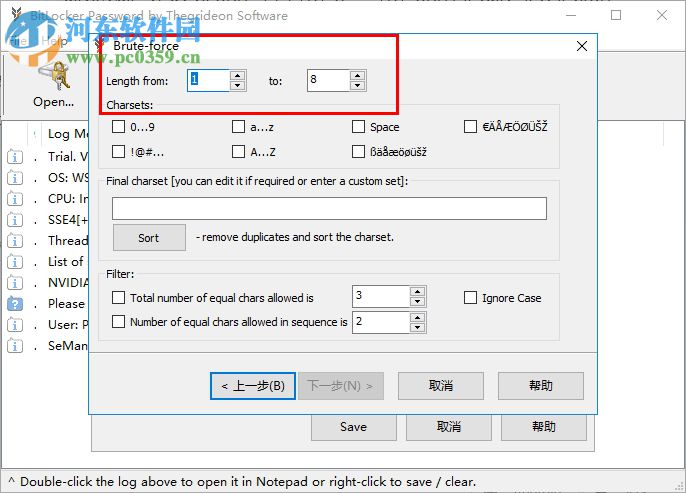Screen dimensions: 686x493
Task: Enable the a...z lowercase charset
Action: coord(238,127)
